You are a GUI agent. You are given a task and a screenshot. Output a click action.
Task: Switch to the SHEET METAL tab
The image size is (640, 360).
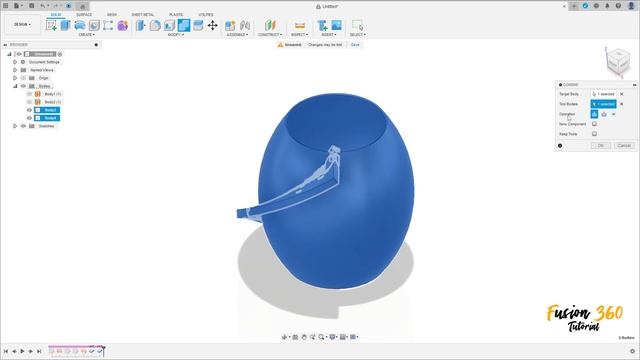[143, 15]
